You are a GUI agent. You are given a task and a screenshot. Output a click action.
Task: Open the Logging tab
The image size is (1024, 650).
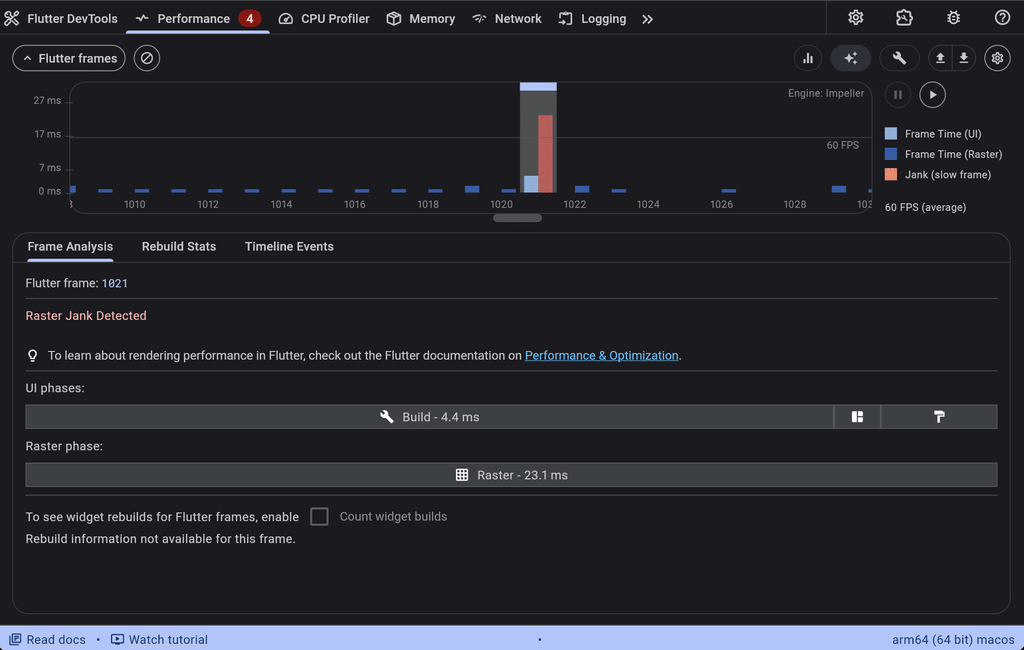(592, 18)
